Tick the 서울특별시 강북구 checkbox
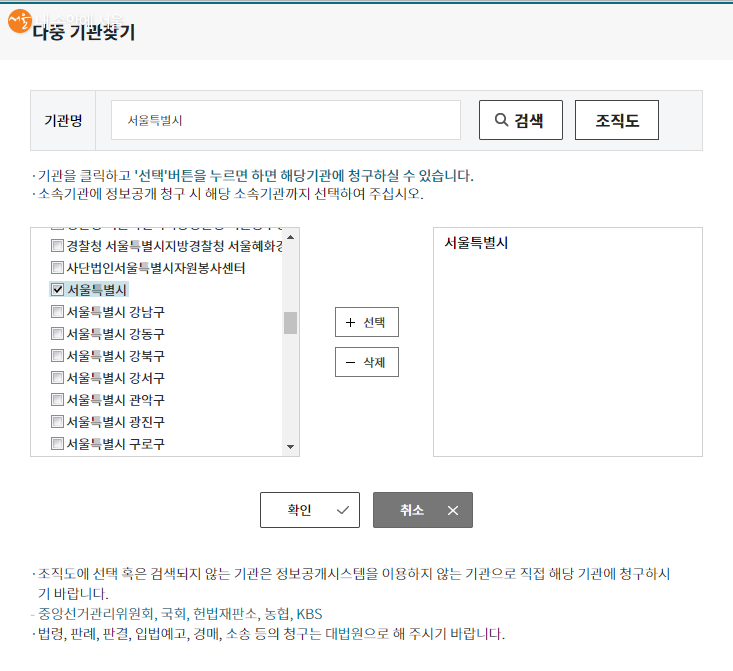733x671 pixels. pos(57,356)
